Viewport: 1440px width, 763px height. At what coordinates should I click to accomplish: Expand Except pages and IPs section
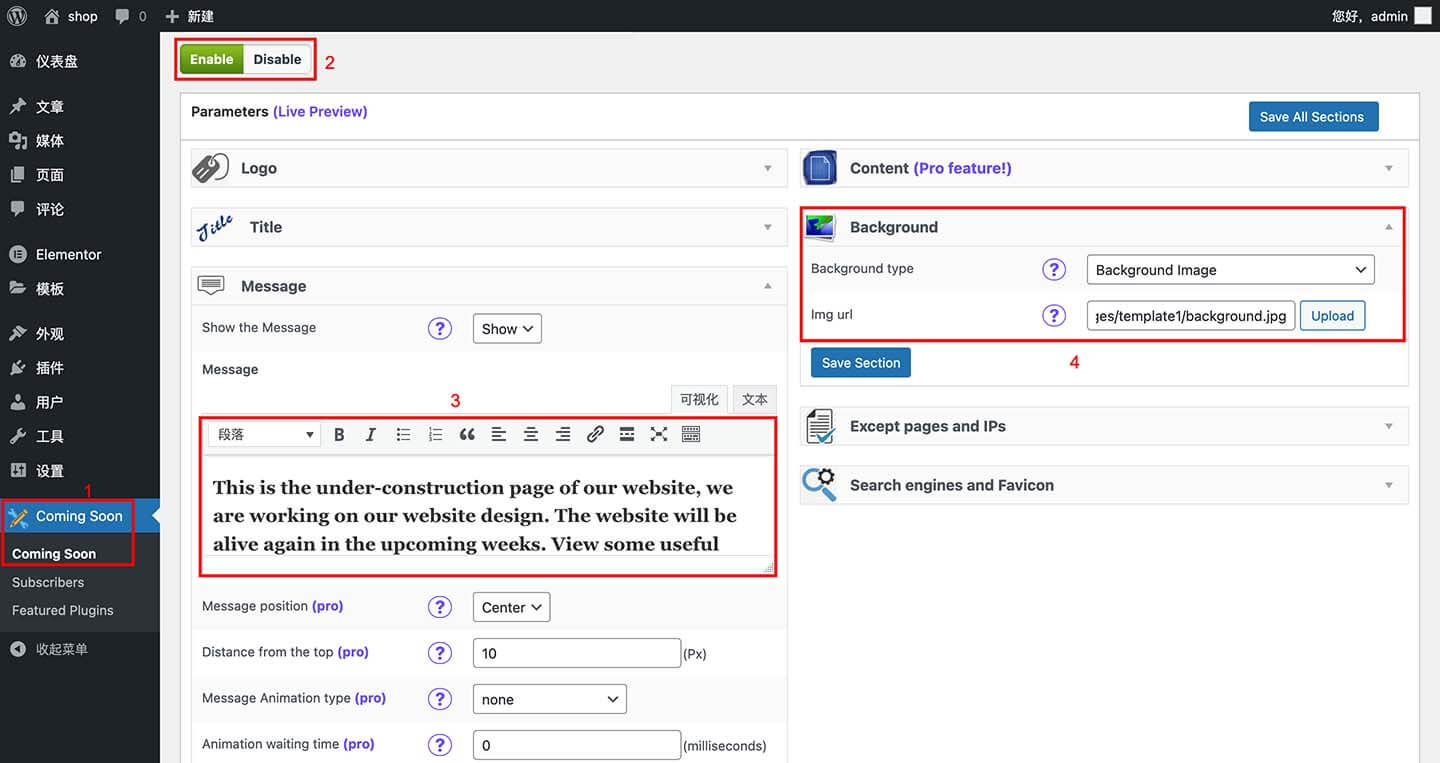pyautogui.click(x=1104, y=426)
